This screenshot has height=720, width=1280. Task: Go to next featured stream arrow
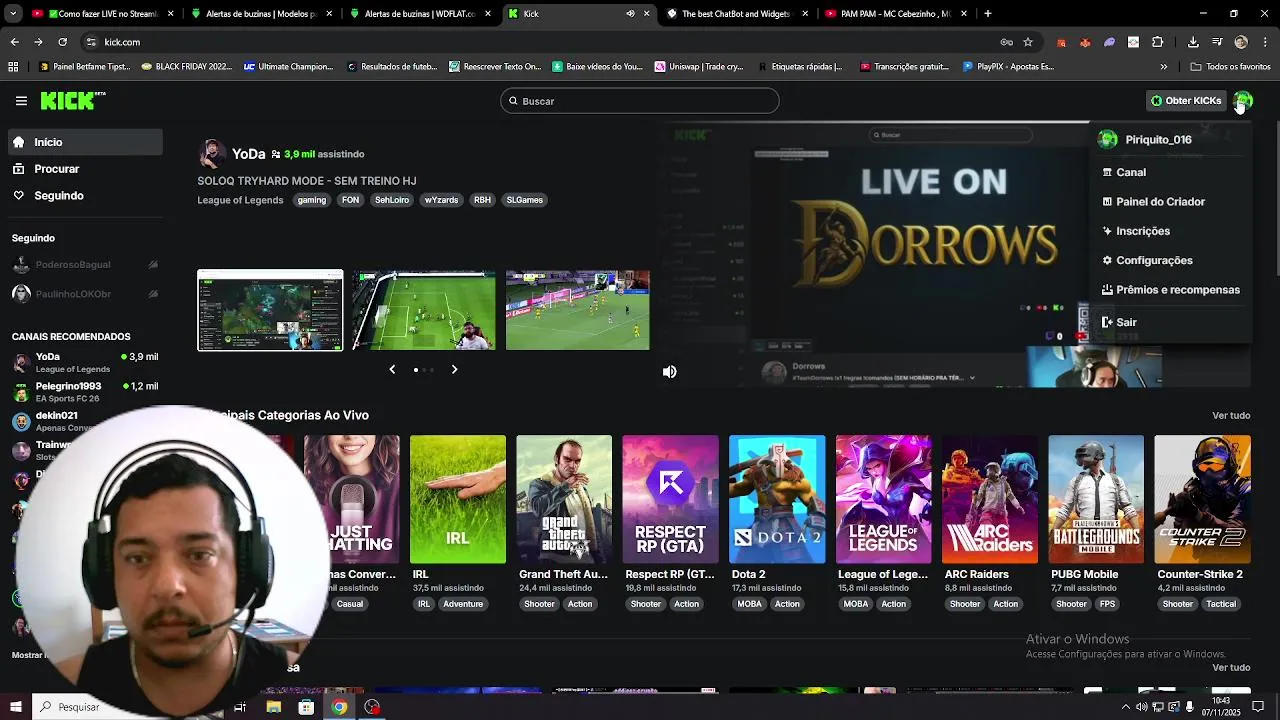(x=454, y=370)
